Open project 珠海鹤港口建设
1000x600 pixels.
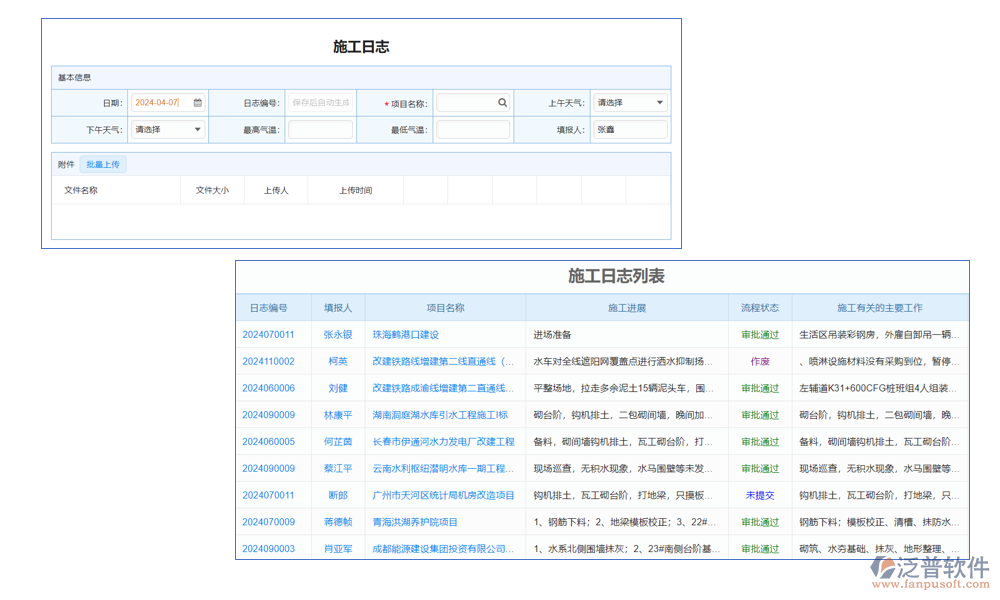[x=407, y=335]
